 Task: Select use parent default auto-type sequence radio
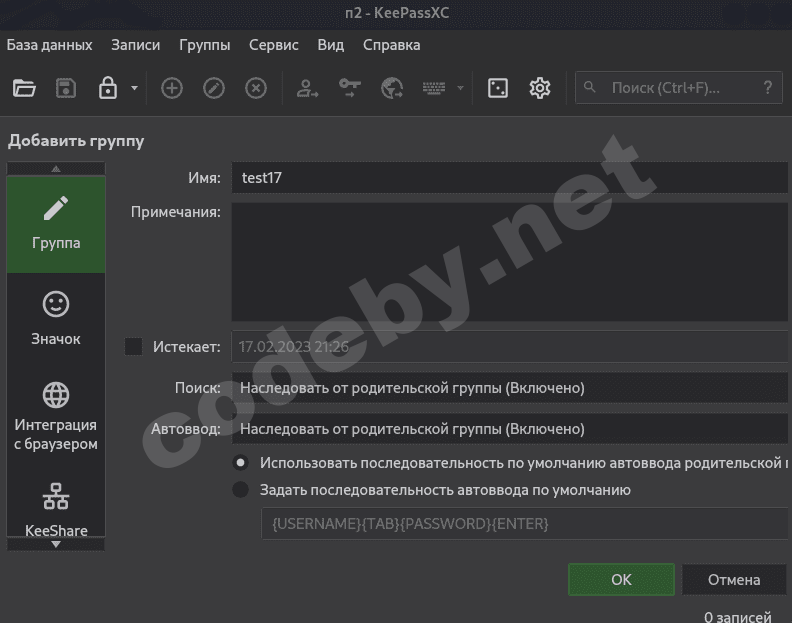point(240,463)
